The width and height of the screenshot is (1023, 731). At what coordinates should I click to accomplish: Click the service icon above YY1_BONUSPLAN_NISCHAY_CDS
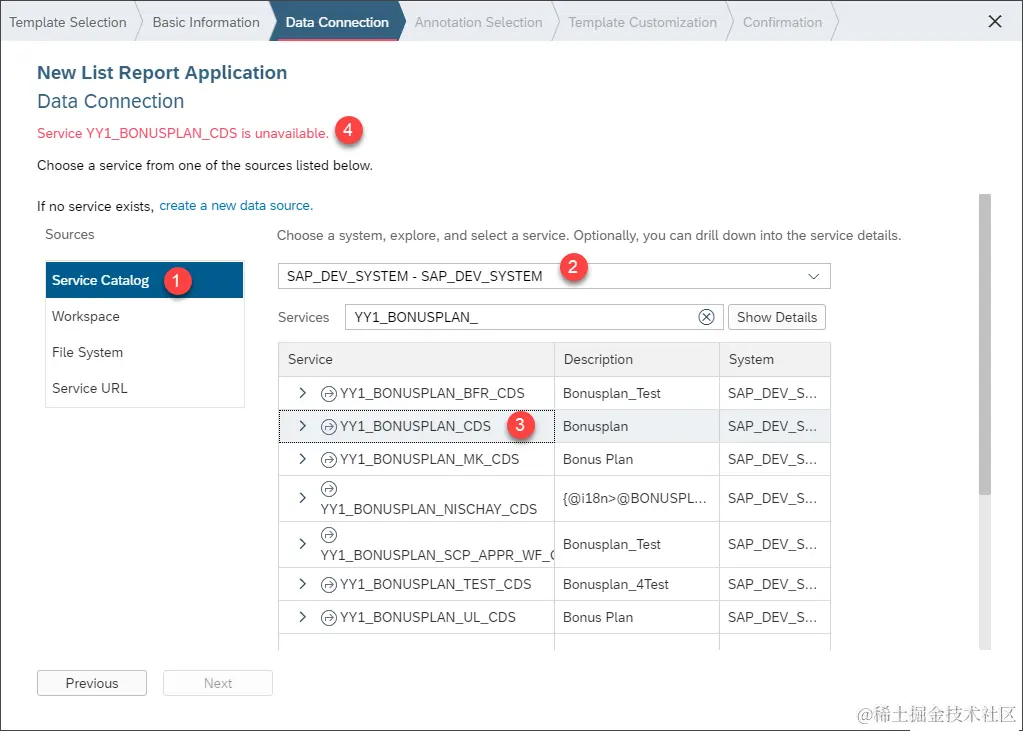click(329, 489)
